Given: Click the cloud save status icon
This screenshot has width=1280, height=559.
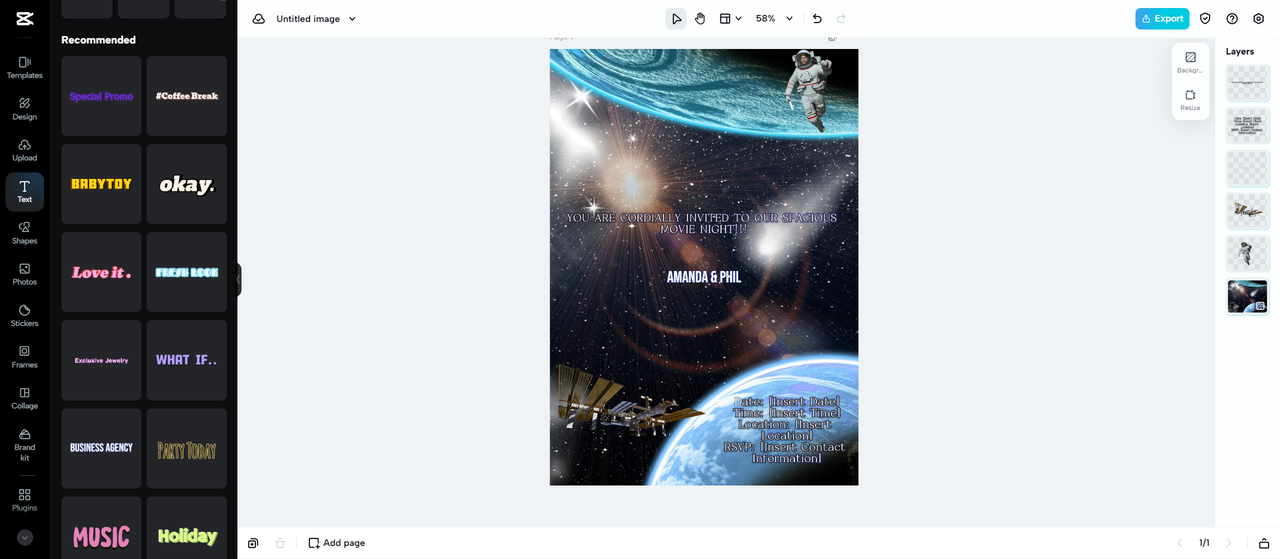Looking at the screenshot, I should pos(259,18).
